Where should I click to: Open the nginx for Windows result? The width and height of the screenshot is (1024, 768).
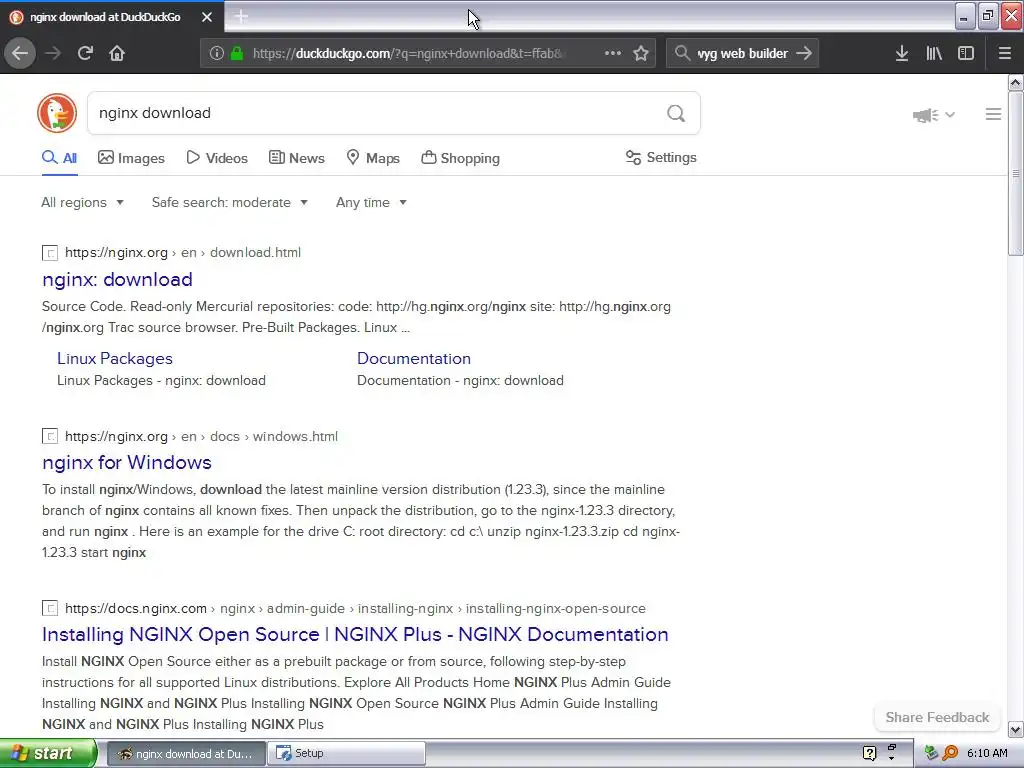[127, 462]
